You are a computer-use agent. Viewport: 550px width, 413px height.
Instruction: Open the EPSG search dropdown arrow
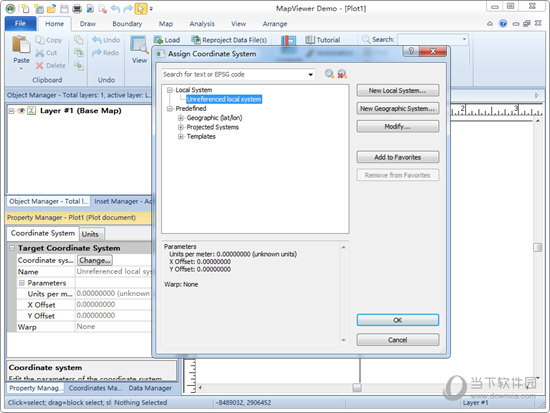[310, 74]
